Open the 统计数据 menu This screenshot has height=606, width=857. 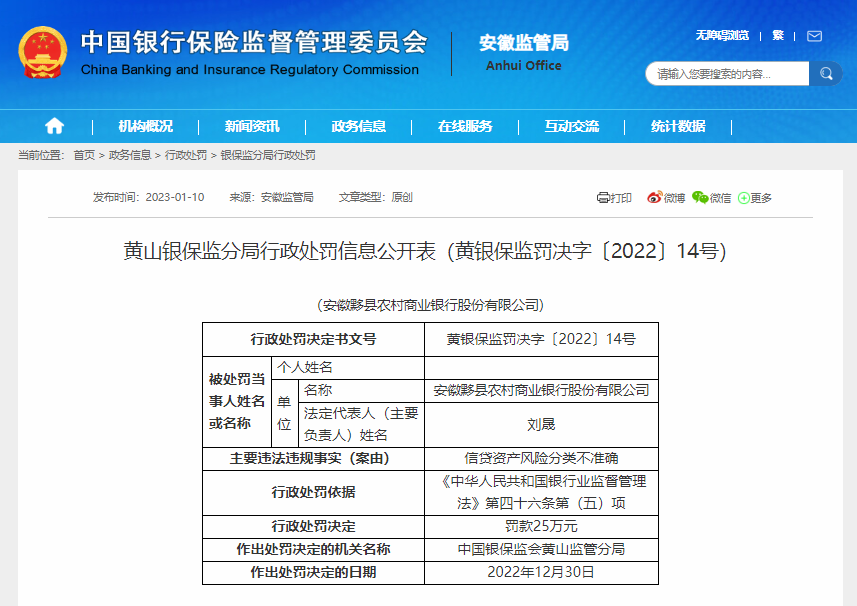pos(678,126)
